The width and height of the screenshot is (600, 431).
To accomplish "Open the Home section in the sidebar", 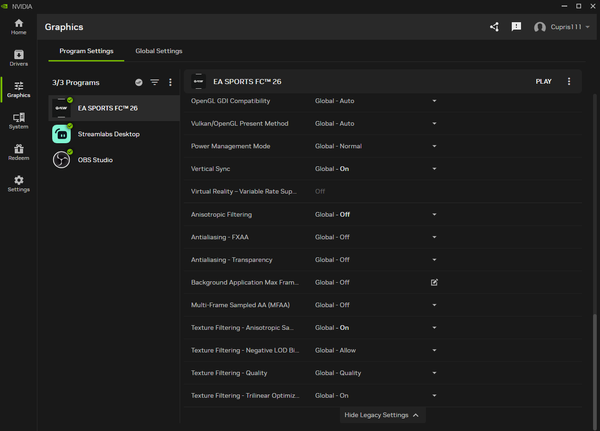I will coord(18,26).
